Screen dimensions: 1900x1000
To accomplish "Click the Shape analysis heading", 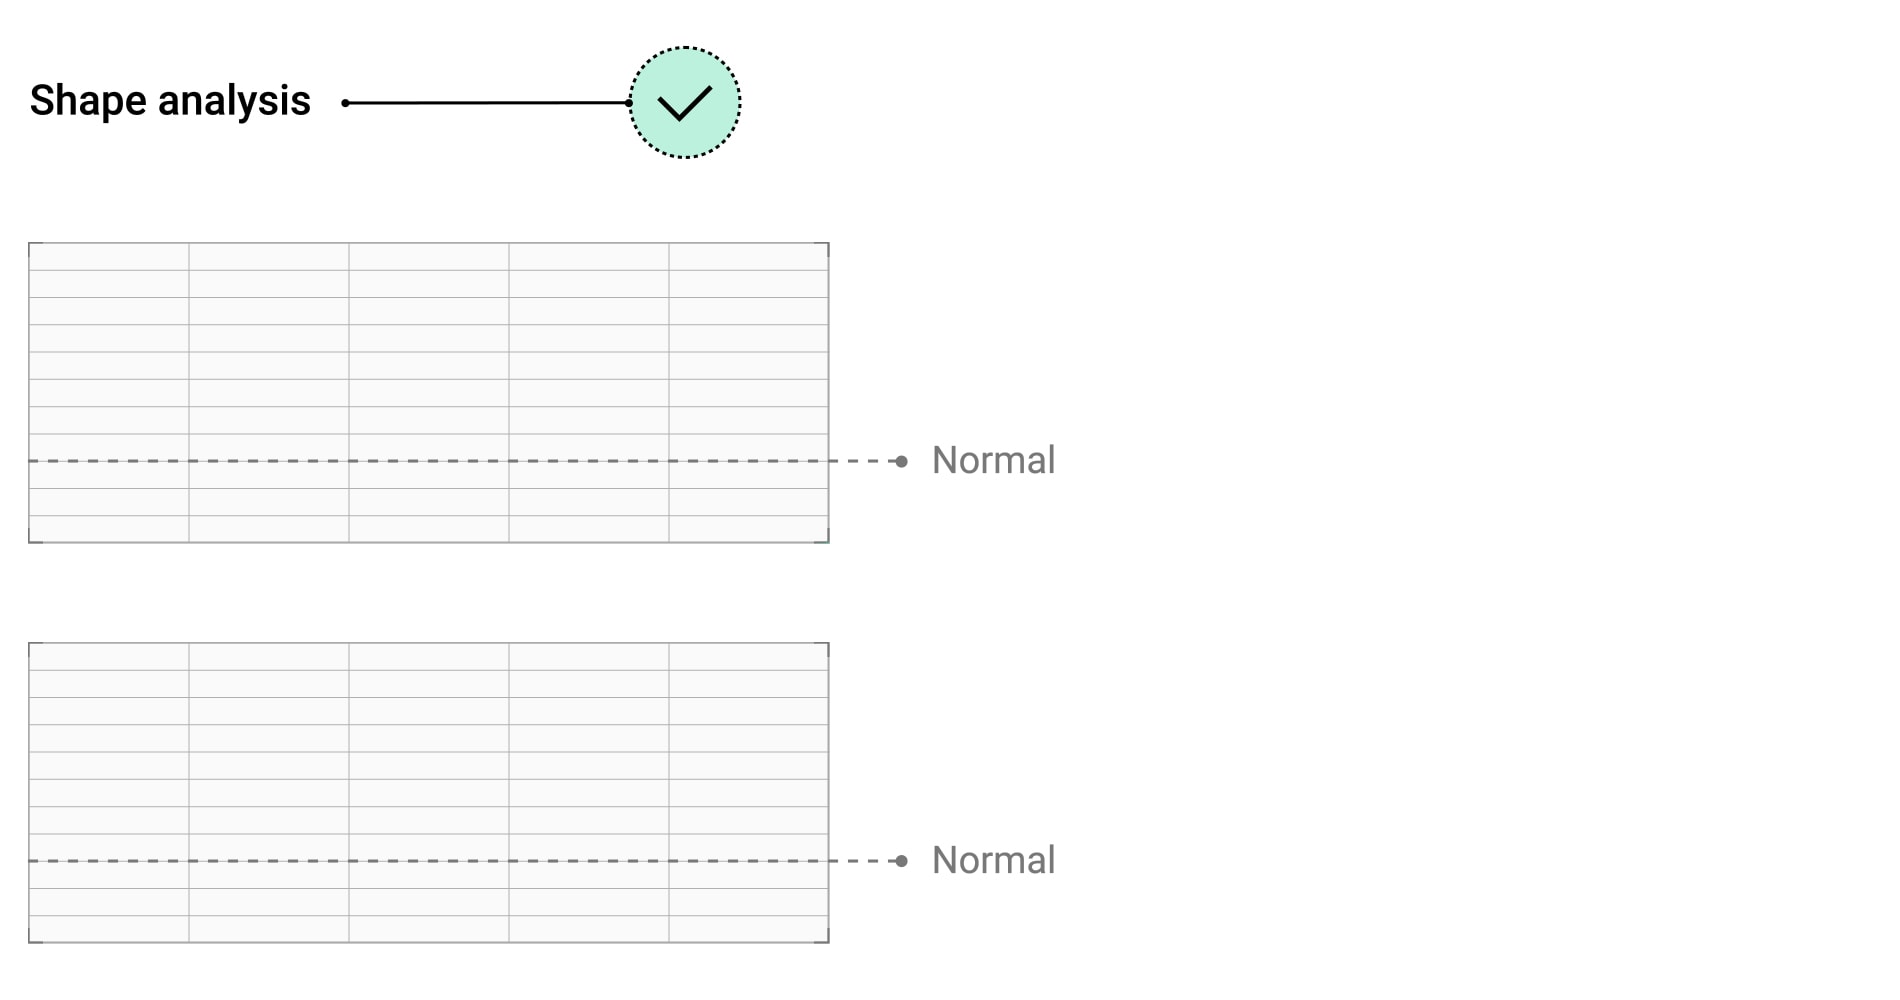I will (170, 101).
